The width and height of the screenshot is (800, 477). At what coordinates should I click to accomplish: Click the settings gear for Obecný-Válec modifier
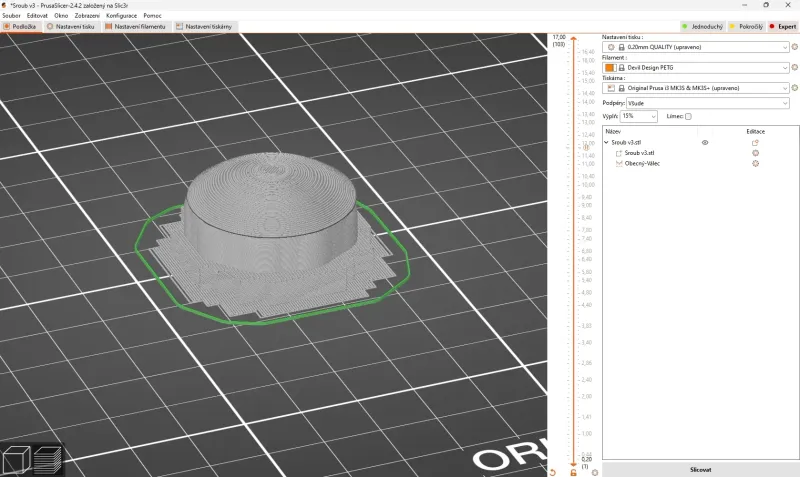tap(756, 163)
